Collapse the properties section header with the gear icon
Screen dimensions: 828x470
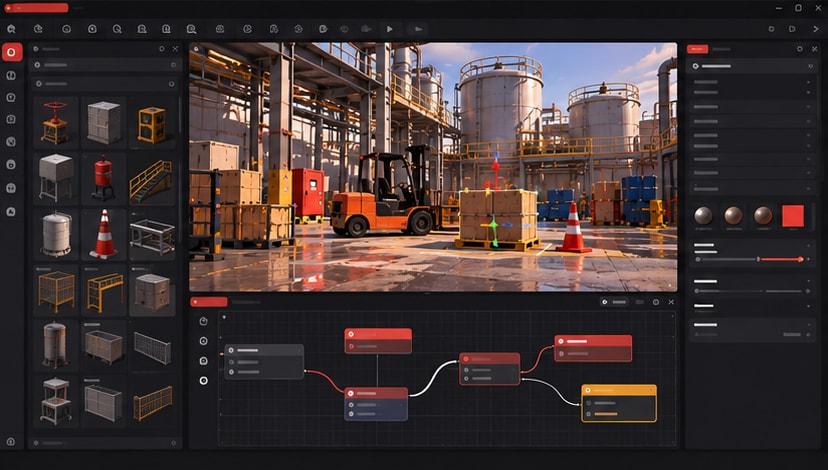752,66
